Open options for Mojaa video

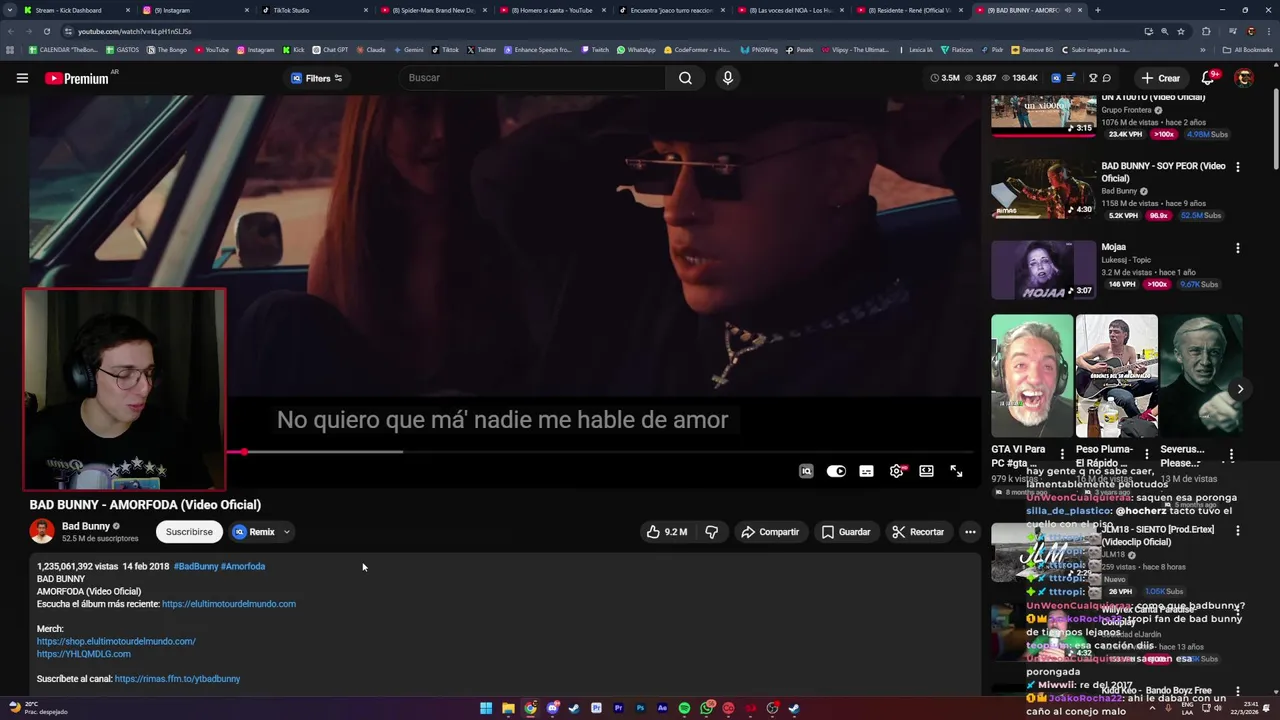pyautogui.click(x=1237, y=248)
